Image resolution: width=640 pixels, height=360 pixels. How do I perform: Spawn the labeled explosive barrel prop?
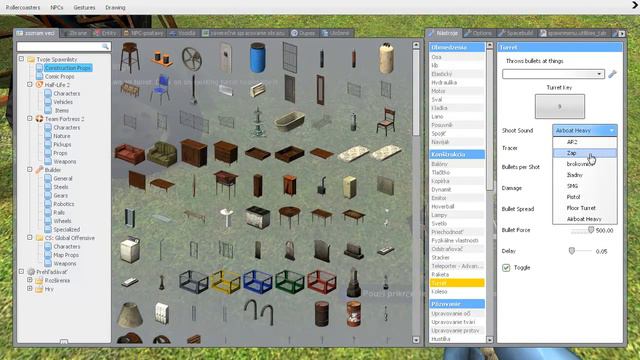coord(354,314)
